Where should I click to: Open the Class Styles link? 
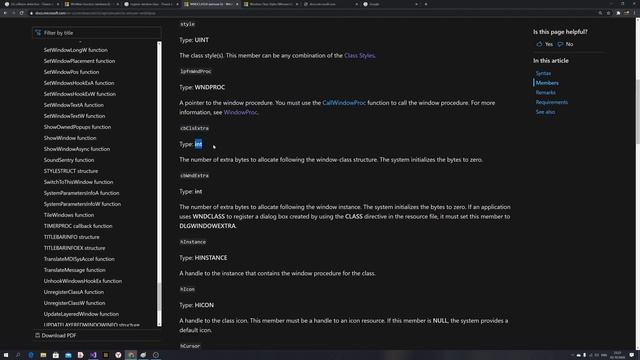pyautogui.click(x=359, y=56)
